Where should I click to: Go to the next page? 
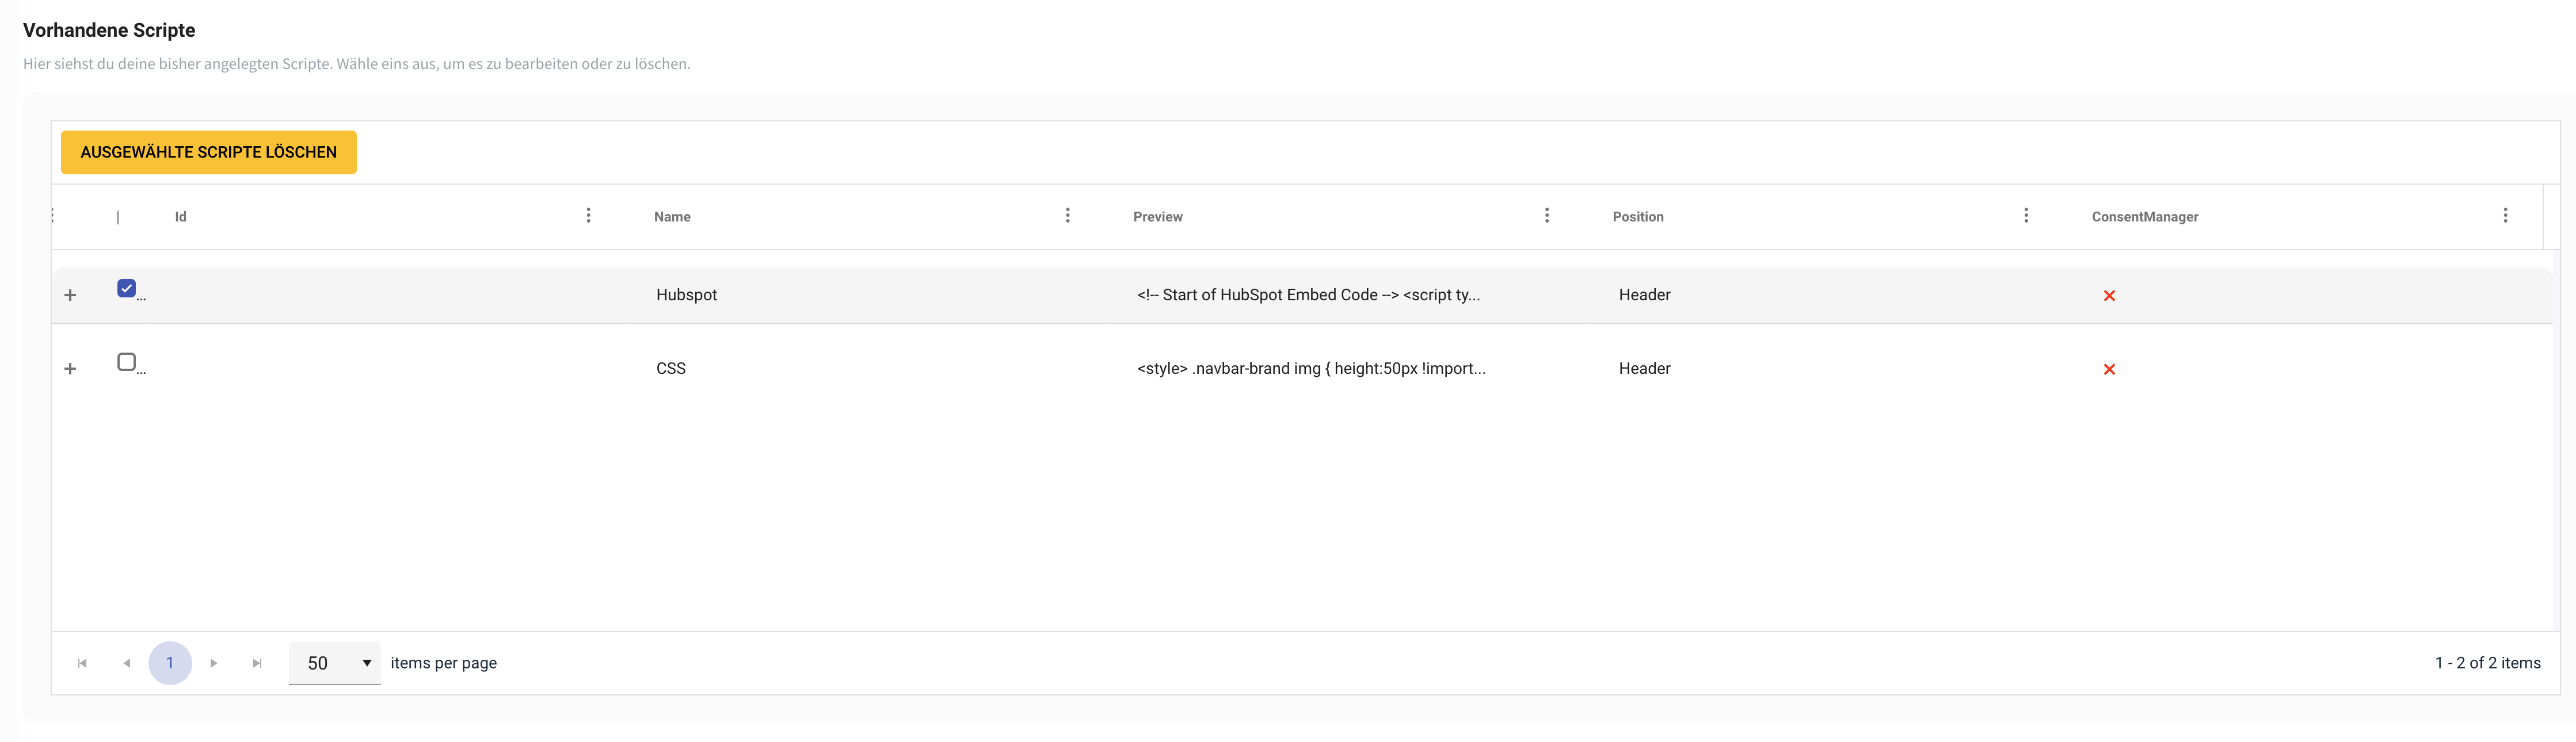213,663
